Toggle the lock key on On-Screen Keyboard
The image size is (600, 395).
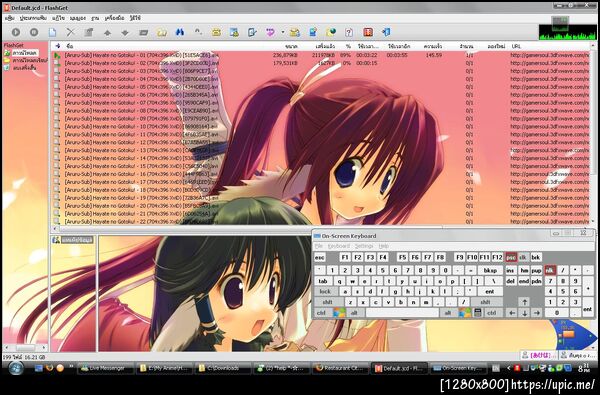pos(325,291)
